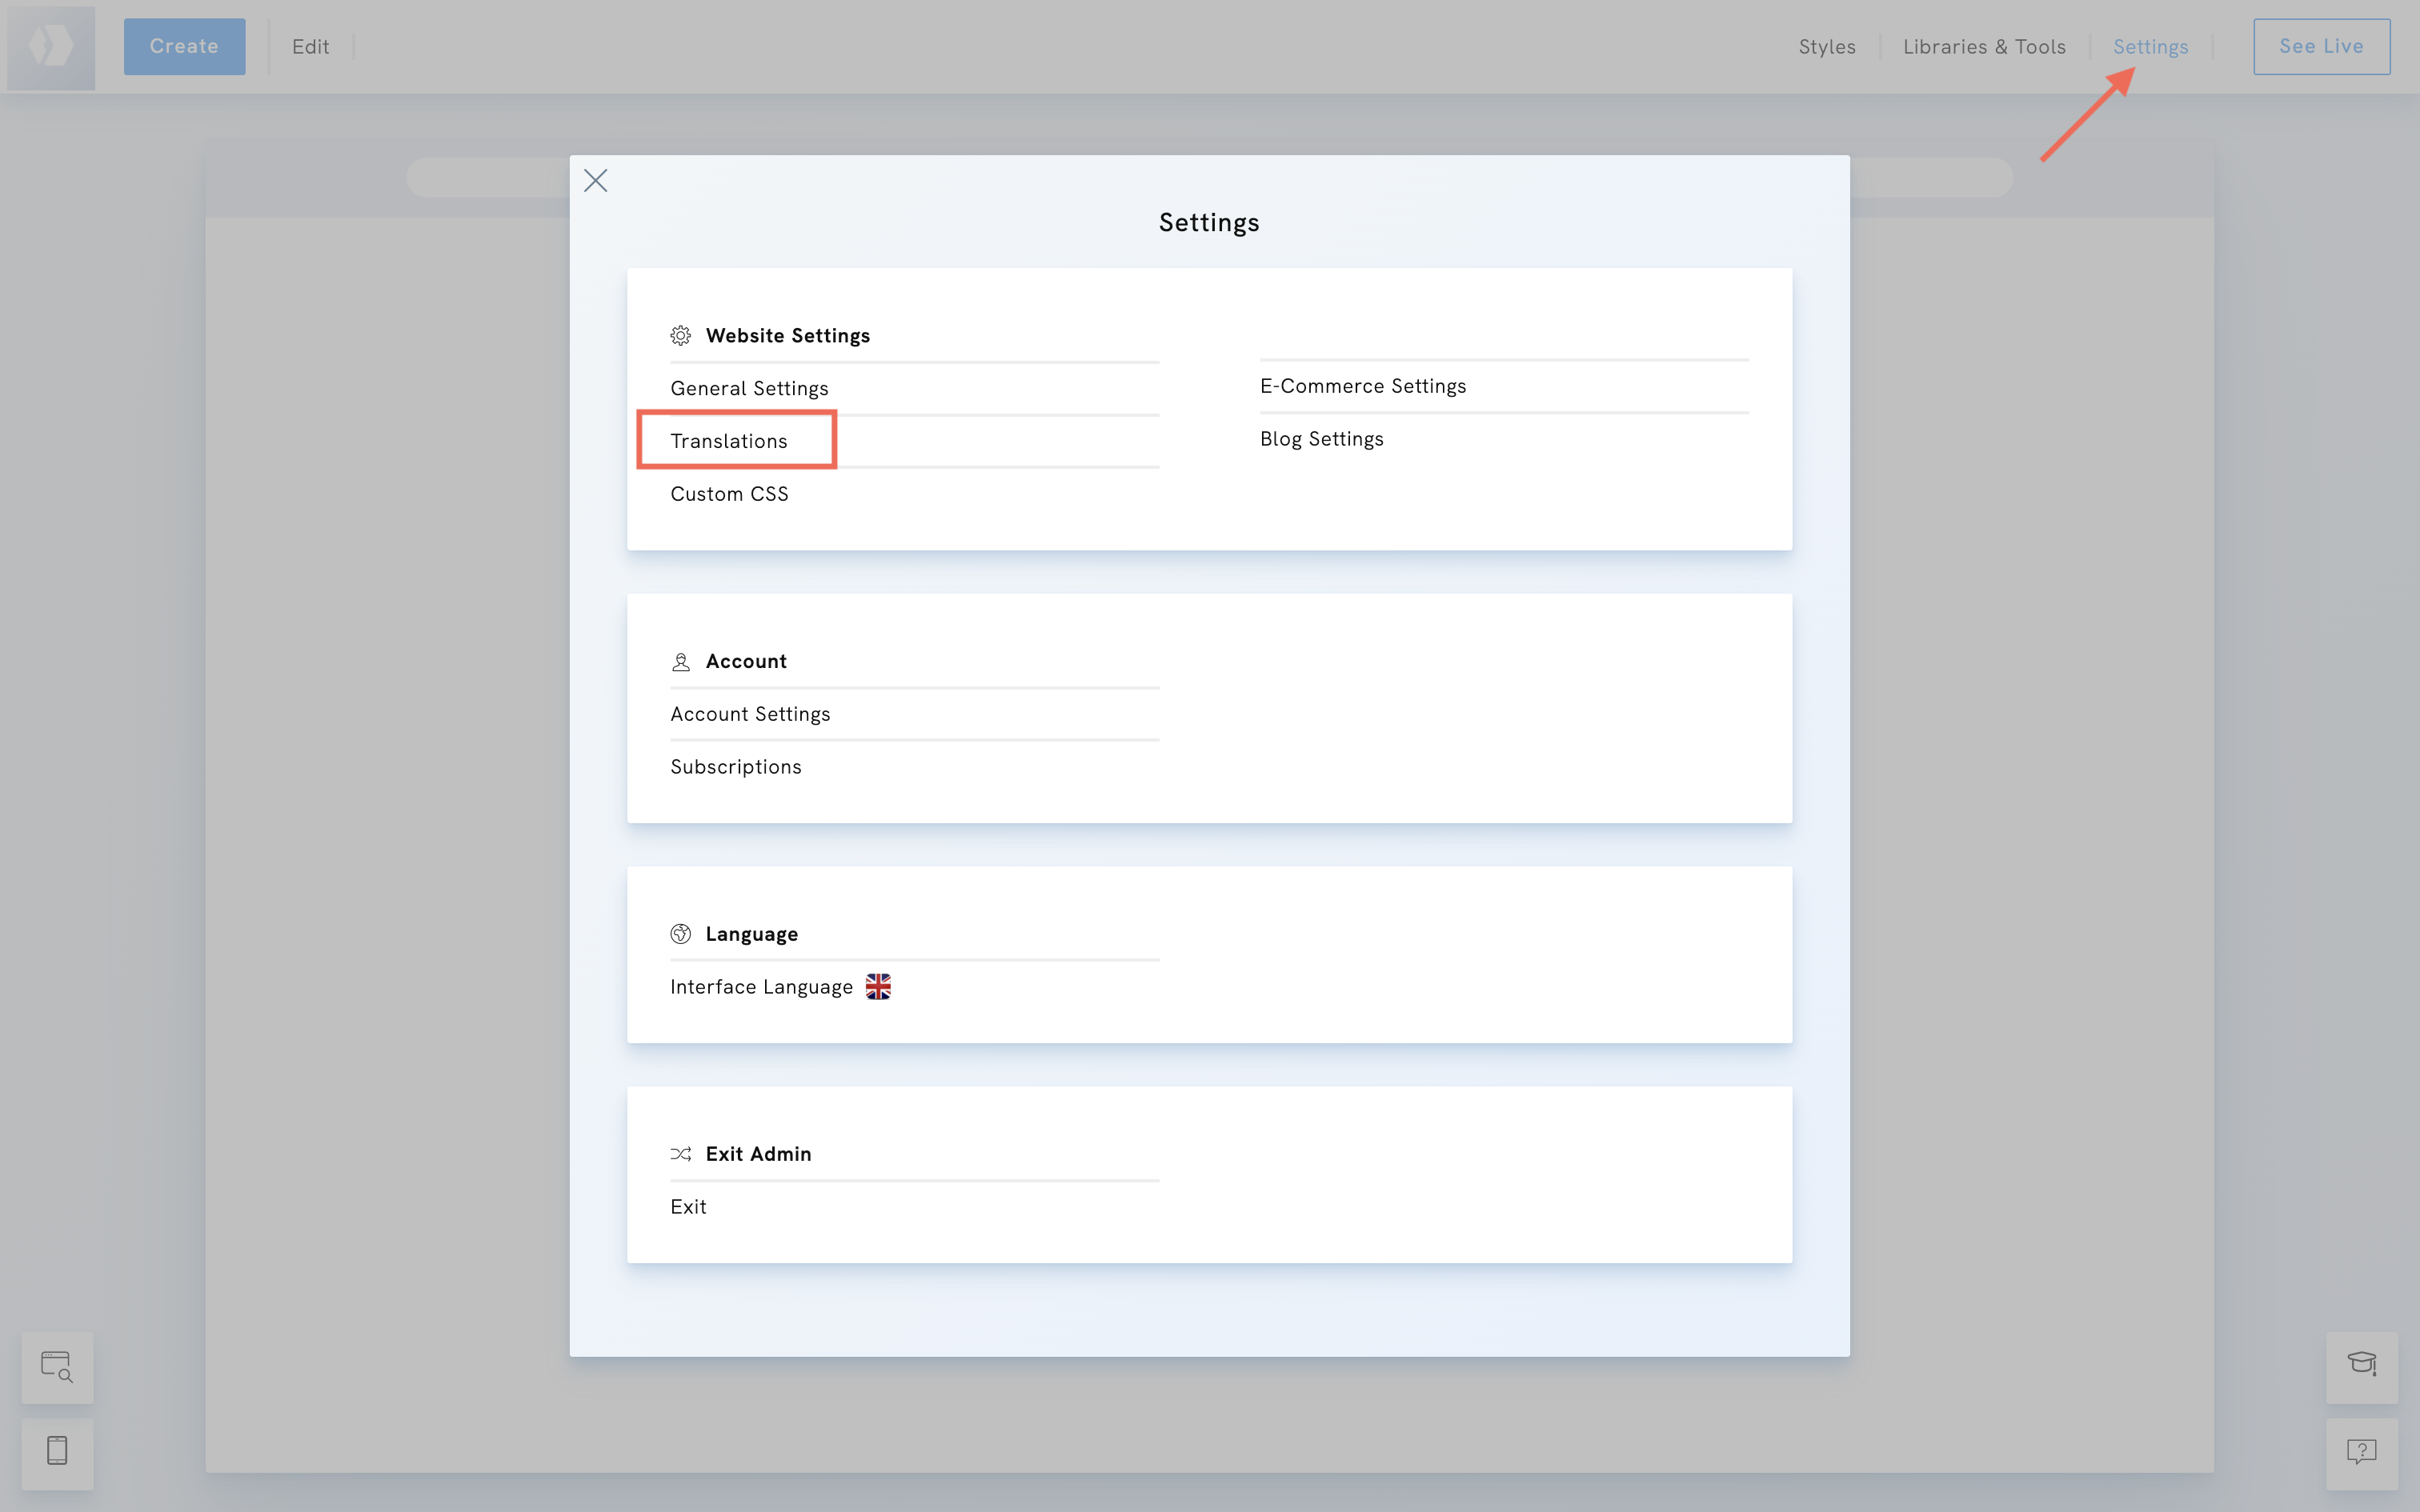Viewport: 2420px width, 1512px height.
Task: Click the shuffle icon beside Exit Admin
Action: 681,1153
